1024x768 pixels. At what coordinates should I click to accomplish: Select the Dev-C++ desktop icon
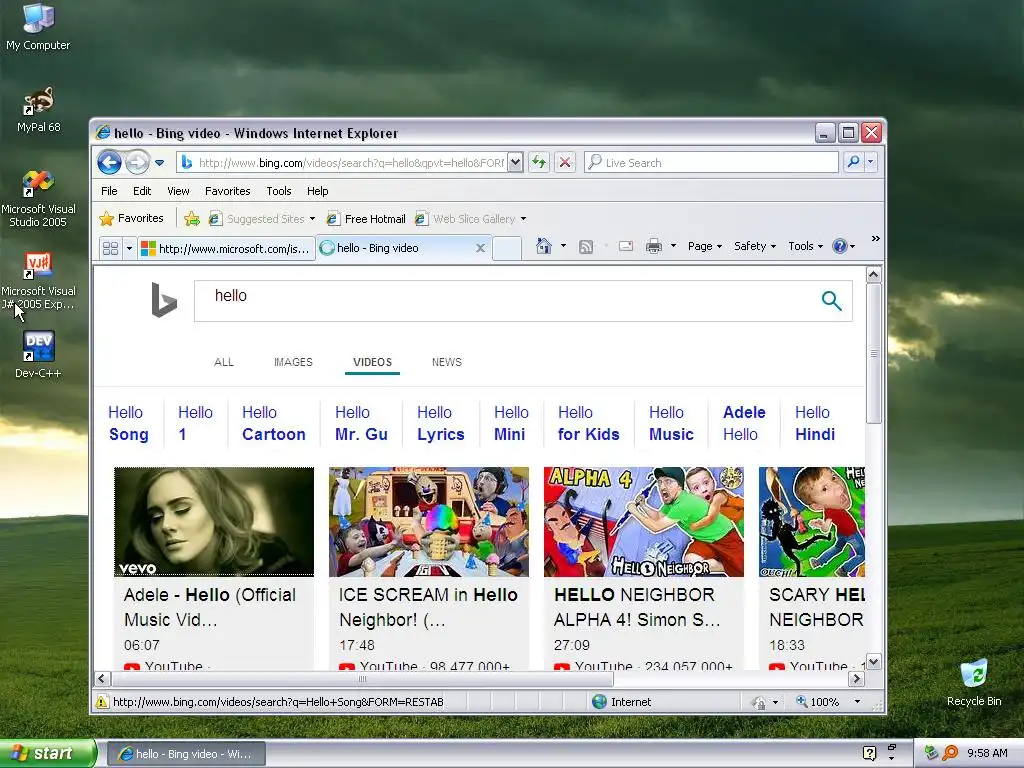click(x=38, y=354)
